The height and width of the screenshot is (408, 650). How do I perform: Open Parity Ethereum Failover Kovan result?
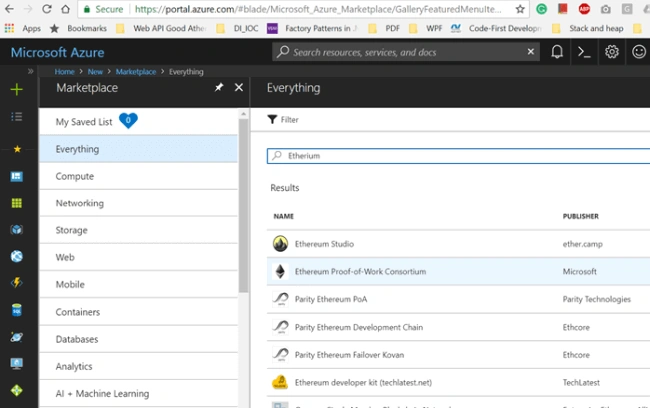pos(458,355)
